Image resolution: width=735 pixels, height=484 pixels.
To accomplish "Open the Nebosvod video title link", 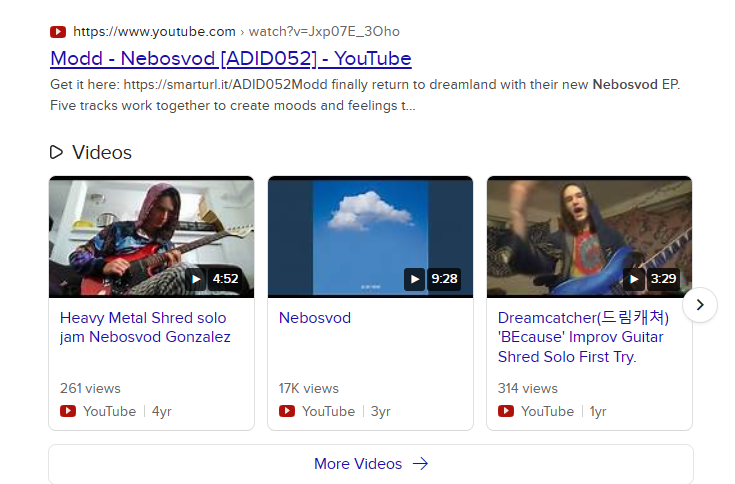I will coord(315,318).
